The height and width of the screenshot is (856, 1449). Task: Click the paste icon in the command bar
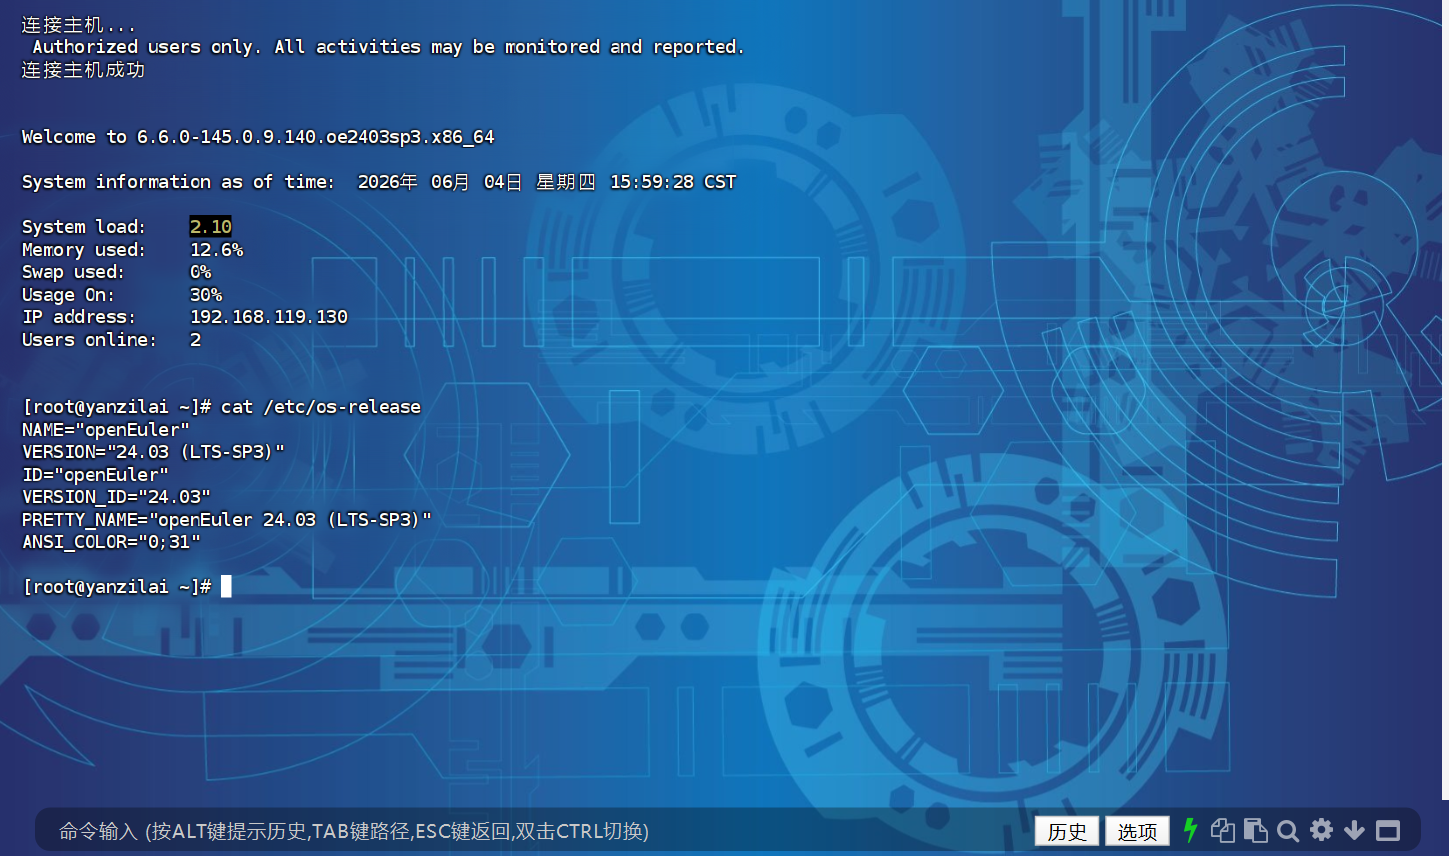point(1256,830)
